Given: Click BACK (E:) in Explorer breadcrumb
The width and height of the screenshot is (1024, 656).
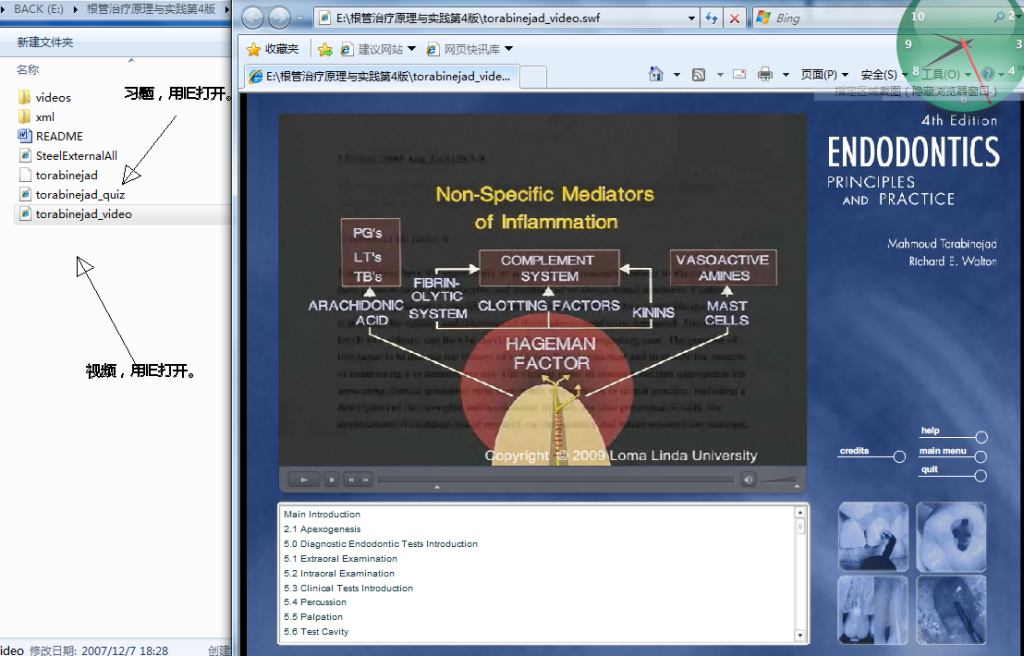Looking at the screenshot, I should [39, 9].
